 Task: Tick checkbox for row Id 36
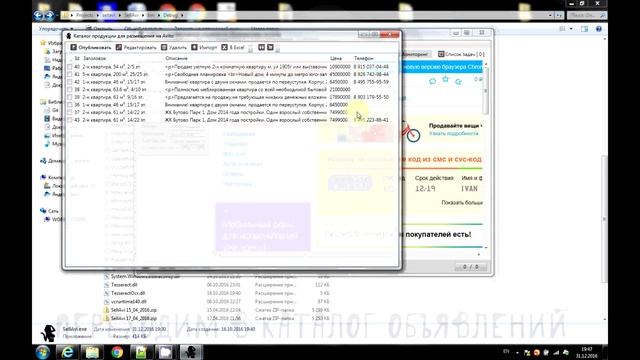70,105
